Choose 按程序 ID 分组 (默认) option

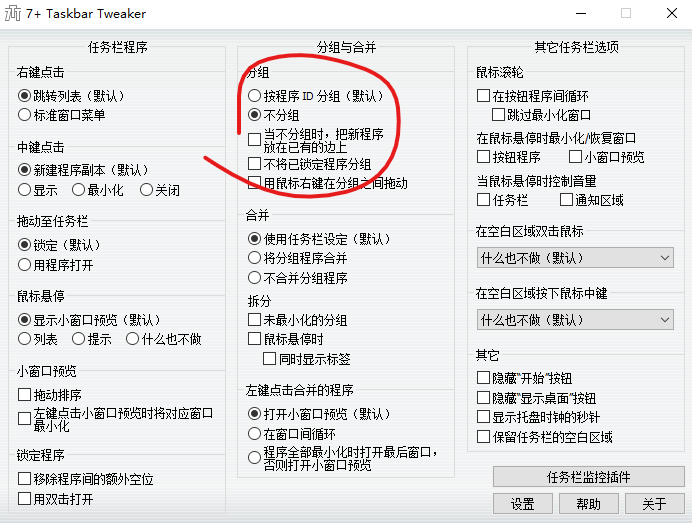(254, 97)
